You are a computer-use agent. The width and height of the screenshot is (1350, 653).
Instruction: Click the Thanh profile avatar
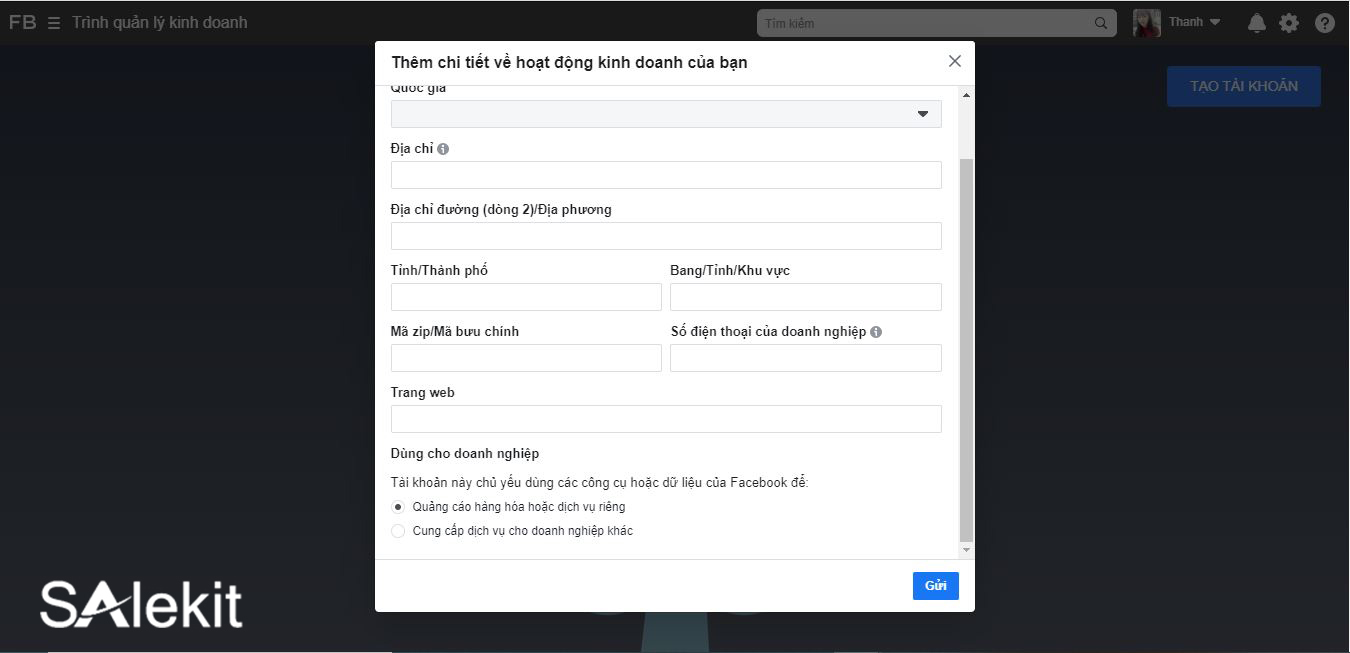click(x=1146, y=23)
